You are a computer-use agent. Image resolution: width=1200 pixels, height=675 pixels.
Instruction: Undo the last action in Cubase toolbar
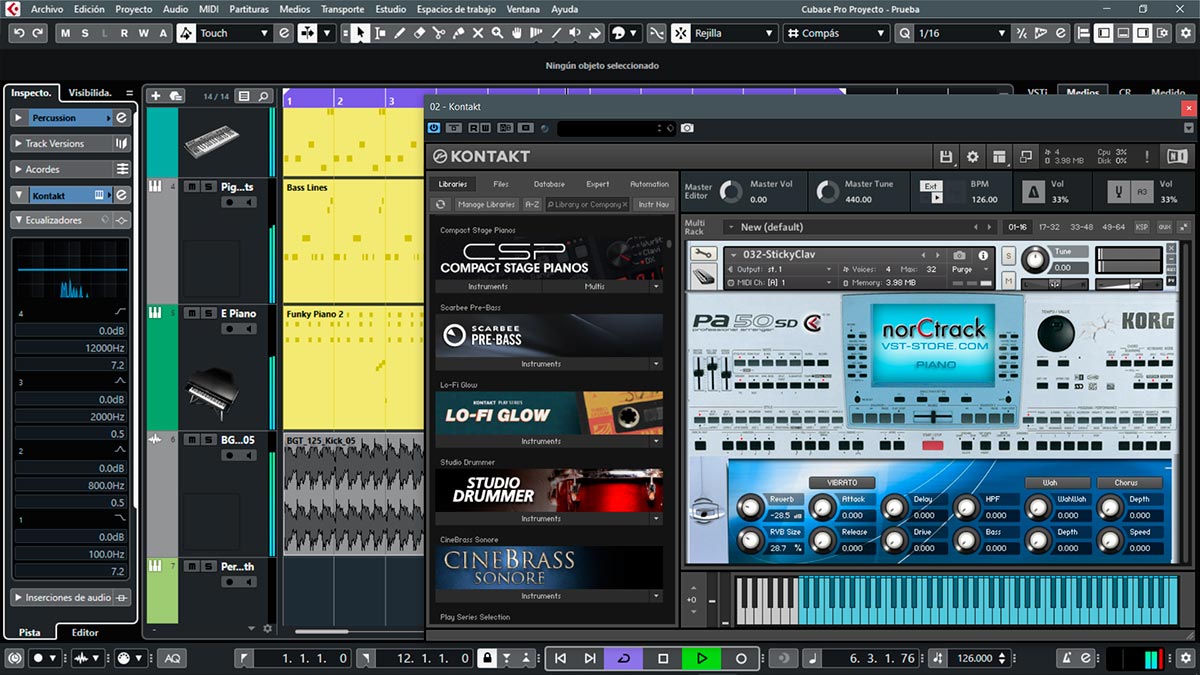coord(19,33)
